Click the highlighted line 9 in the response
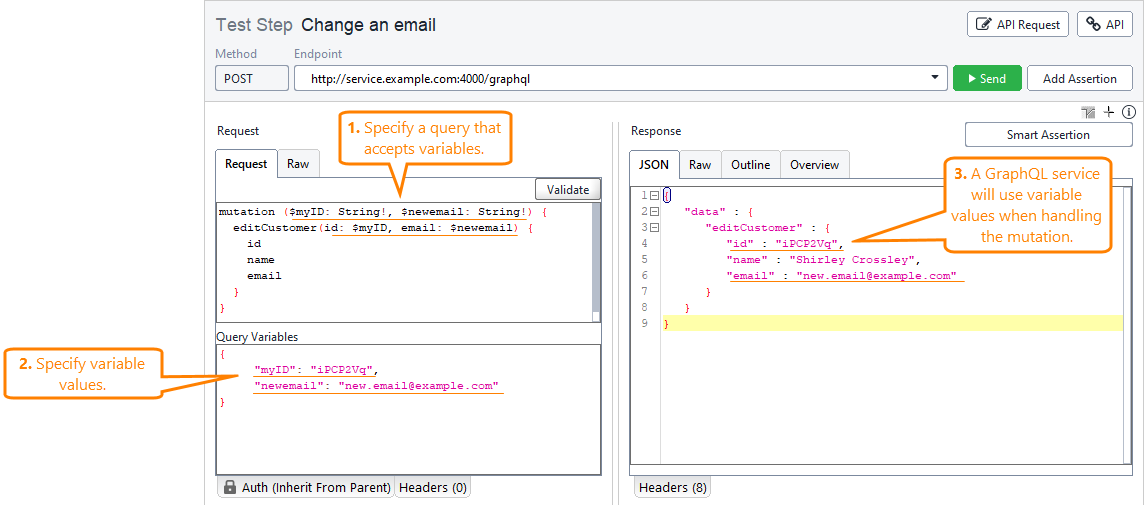Viewport: 1144px width, 505px height. [892, 323]
